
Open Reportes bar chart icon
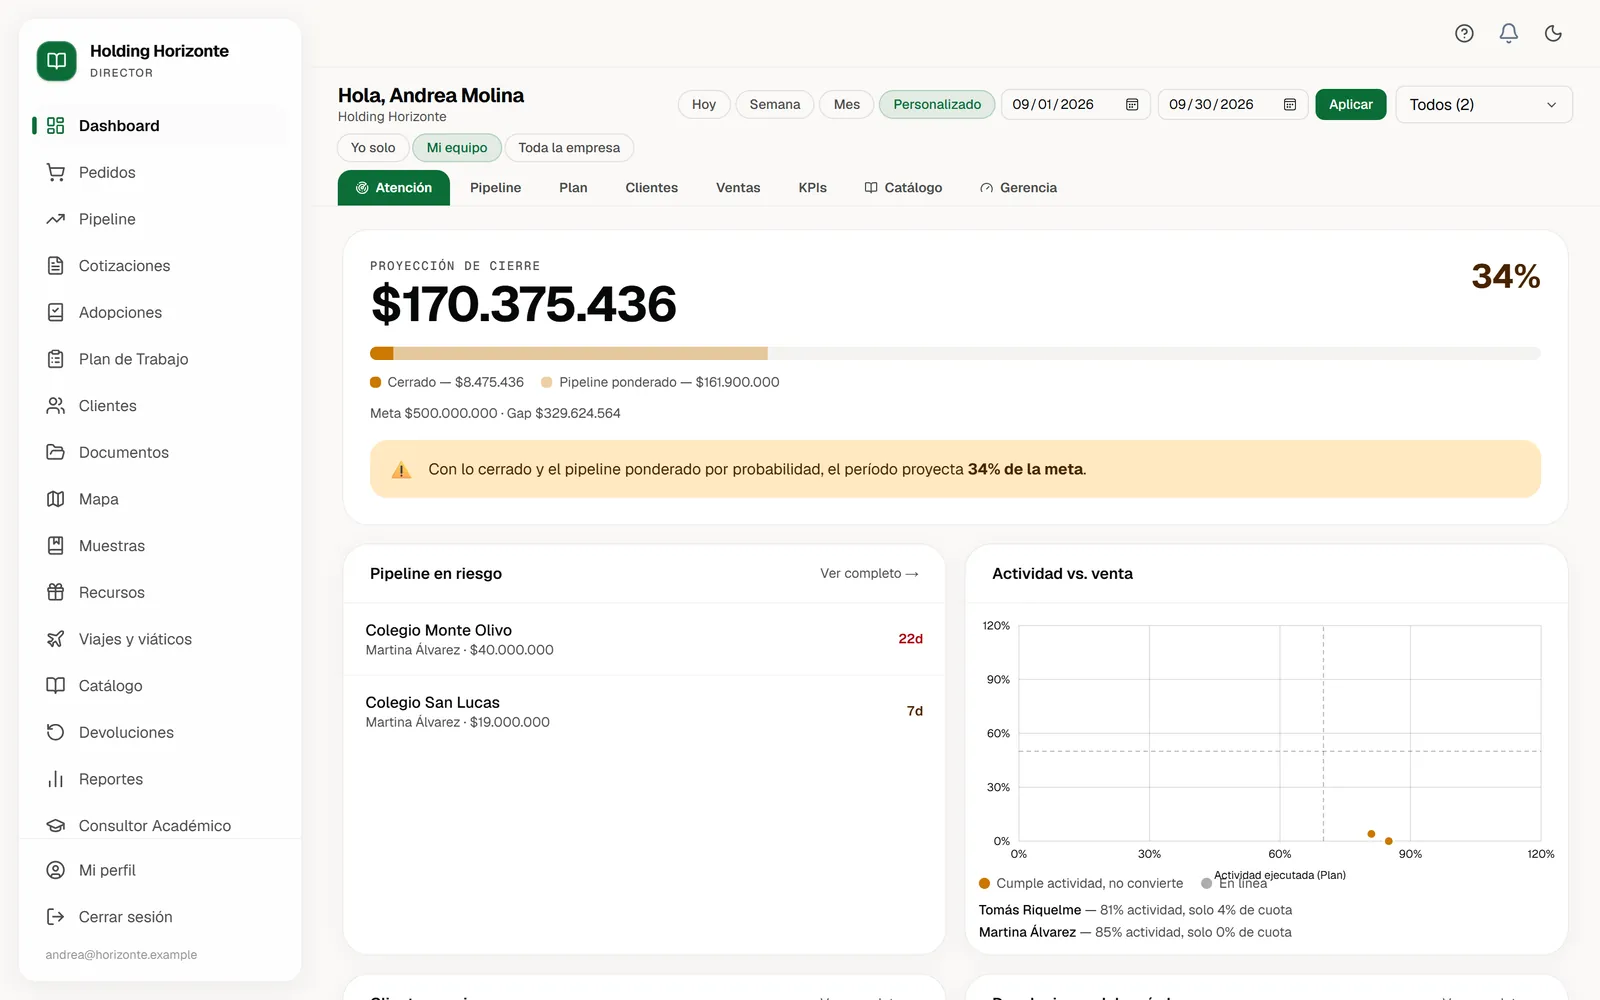[x=56, y=779]
